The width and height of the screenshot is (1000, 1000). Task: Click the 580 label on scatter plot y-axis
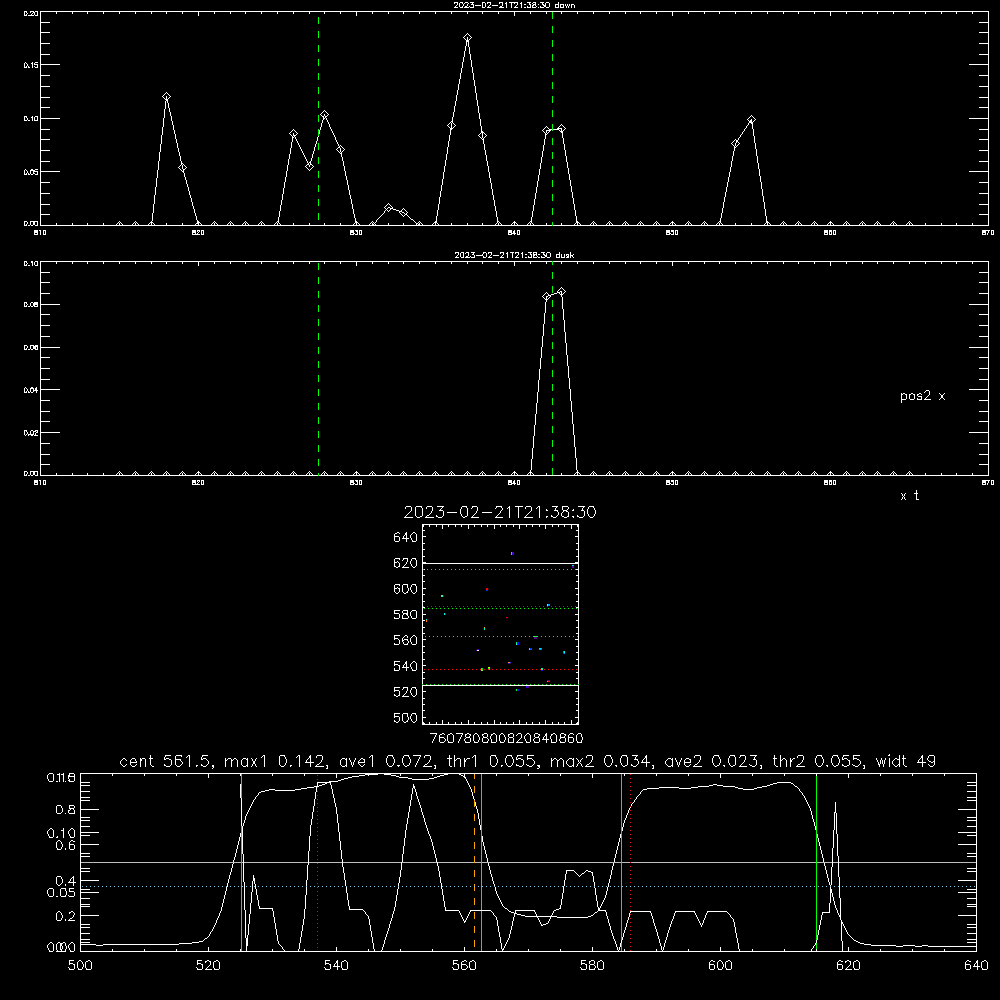[406, 615]
